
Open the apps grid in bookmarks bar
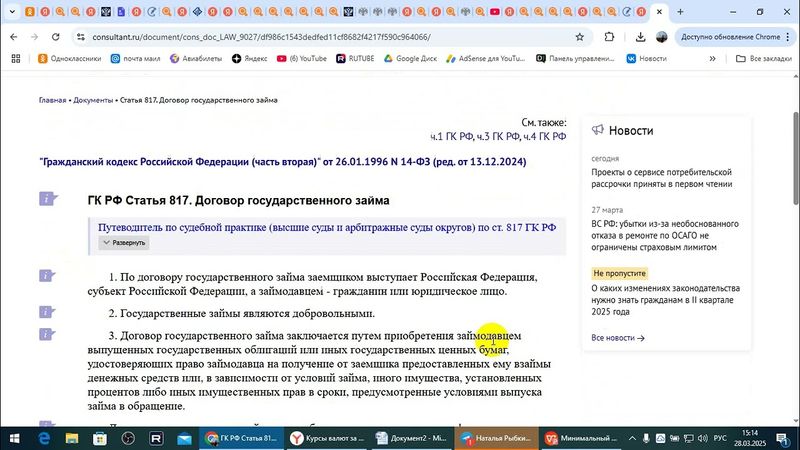(16, 59)
